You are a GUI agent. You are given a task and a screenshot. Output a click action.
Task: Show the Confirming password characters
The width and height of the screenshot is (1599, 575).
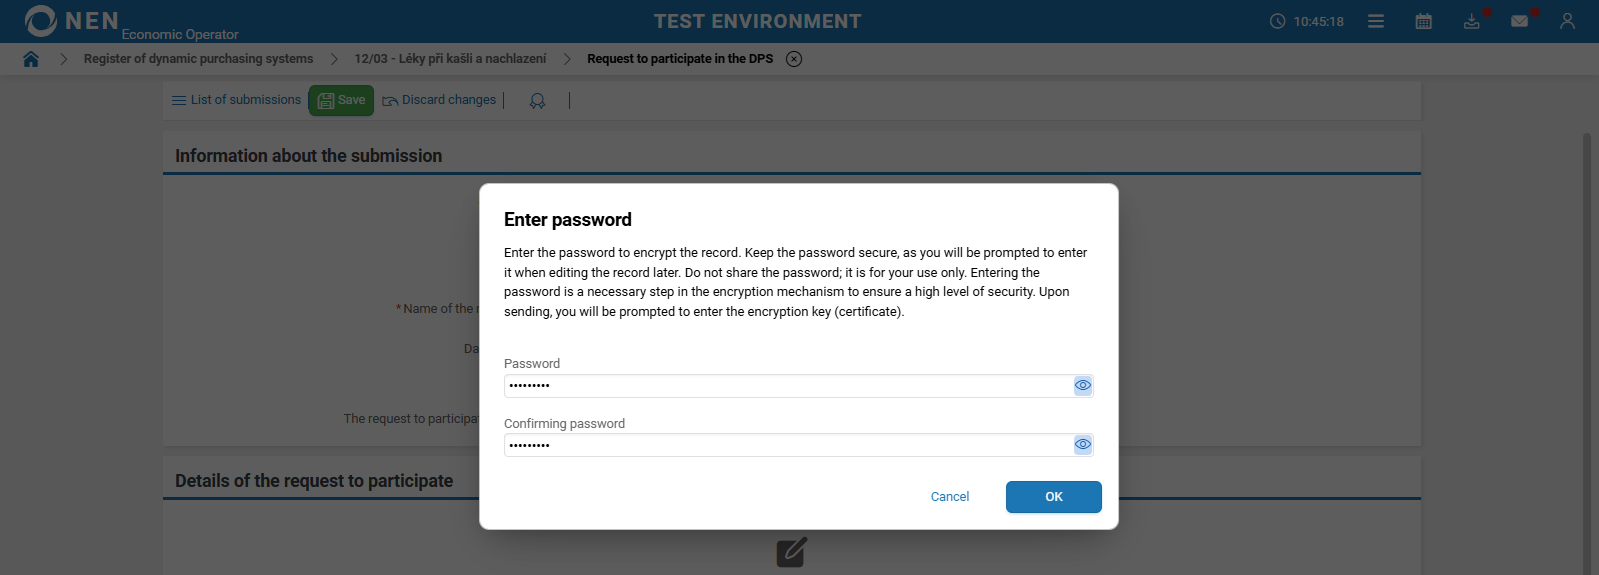1082,444
